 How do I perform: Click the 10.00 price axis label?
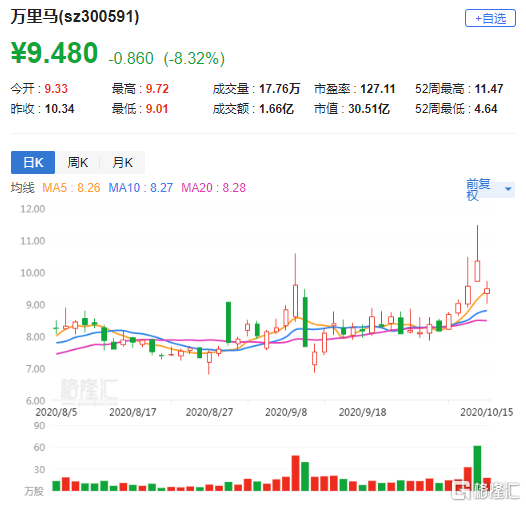tap(33, 273)
